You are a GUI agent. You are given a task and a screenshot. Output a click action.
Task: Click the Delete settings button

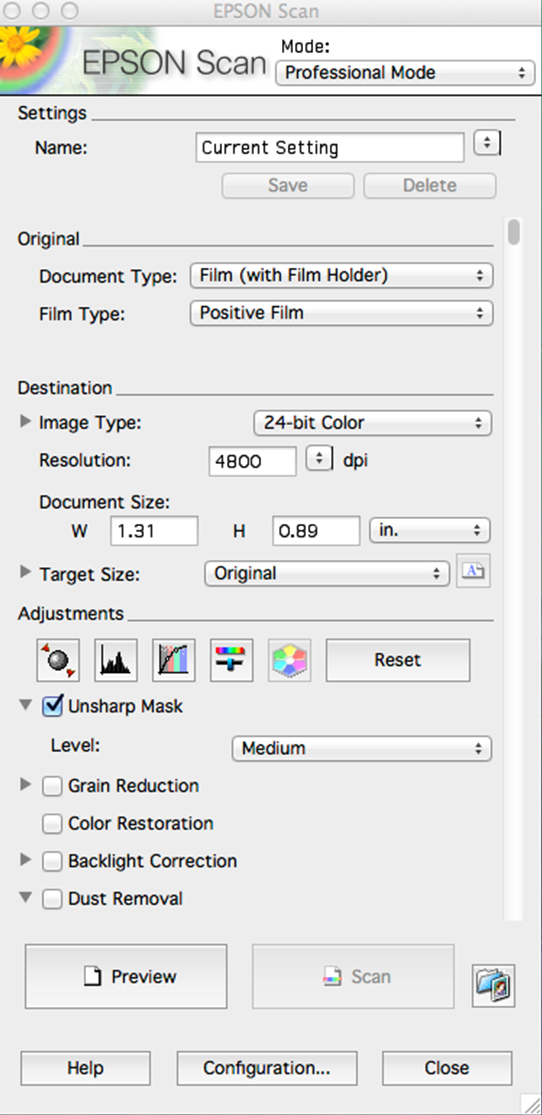(x=430, y=186)
